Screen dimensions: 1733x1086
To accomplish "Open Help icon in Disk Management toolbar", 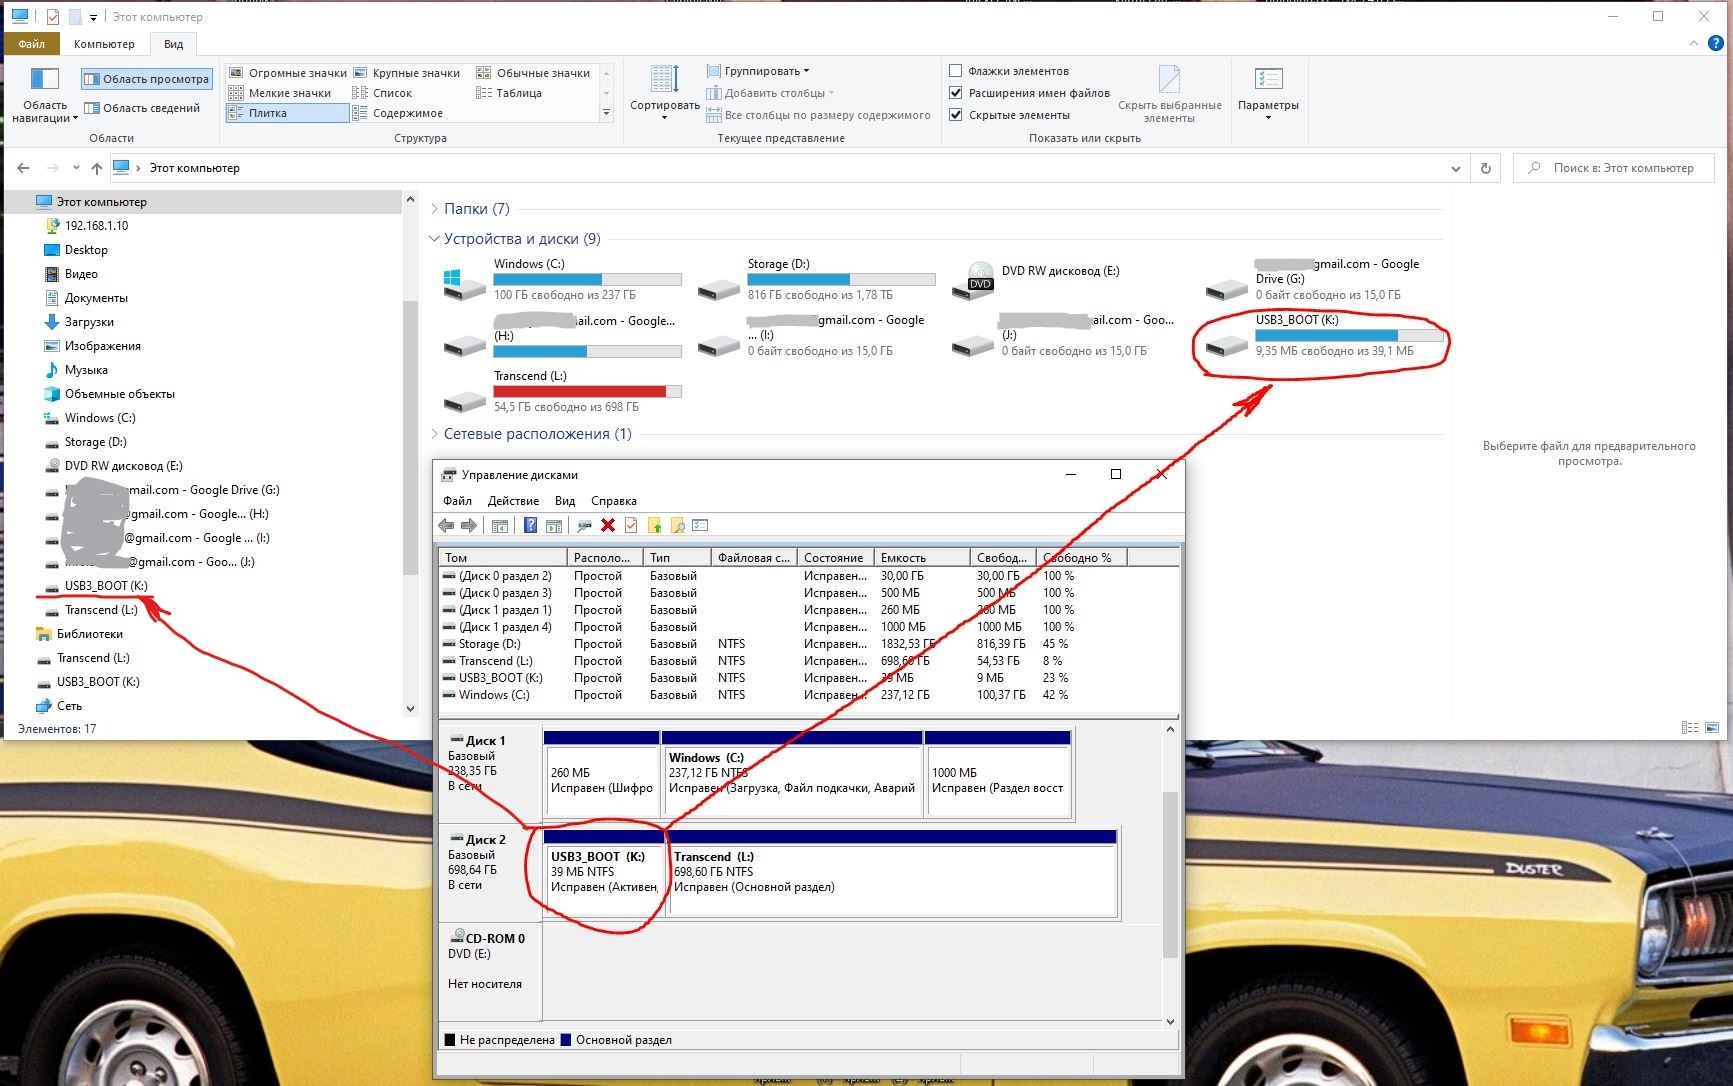I will point(530,526).
